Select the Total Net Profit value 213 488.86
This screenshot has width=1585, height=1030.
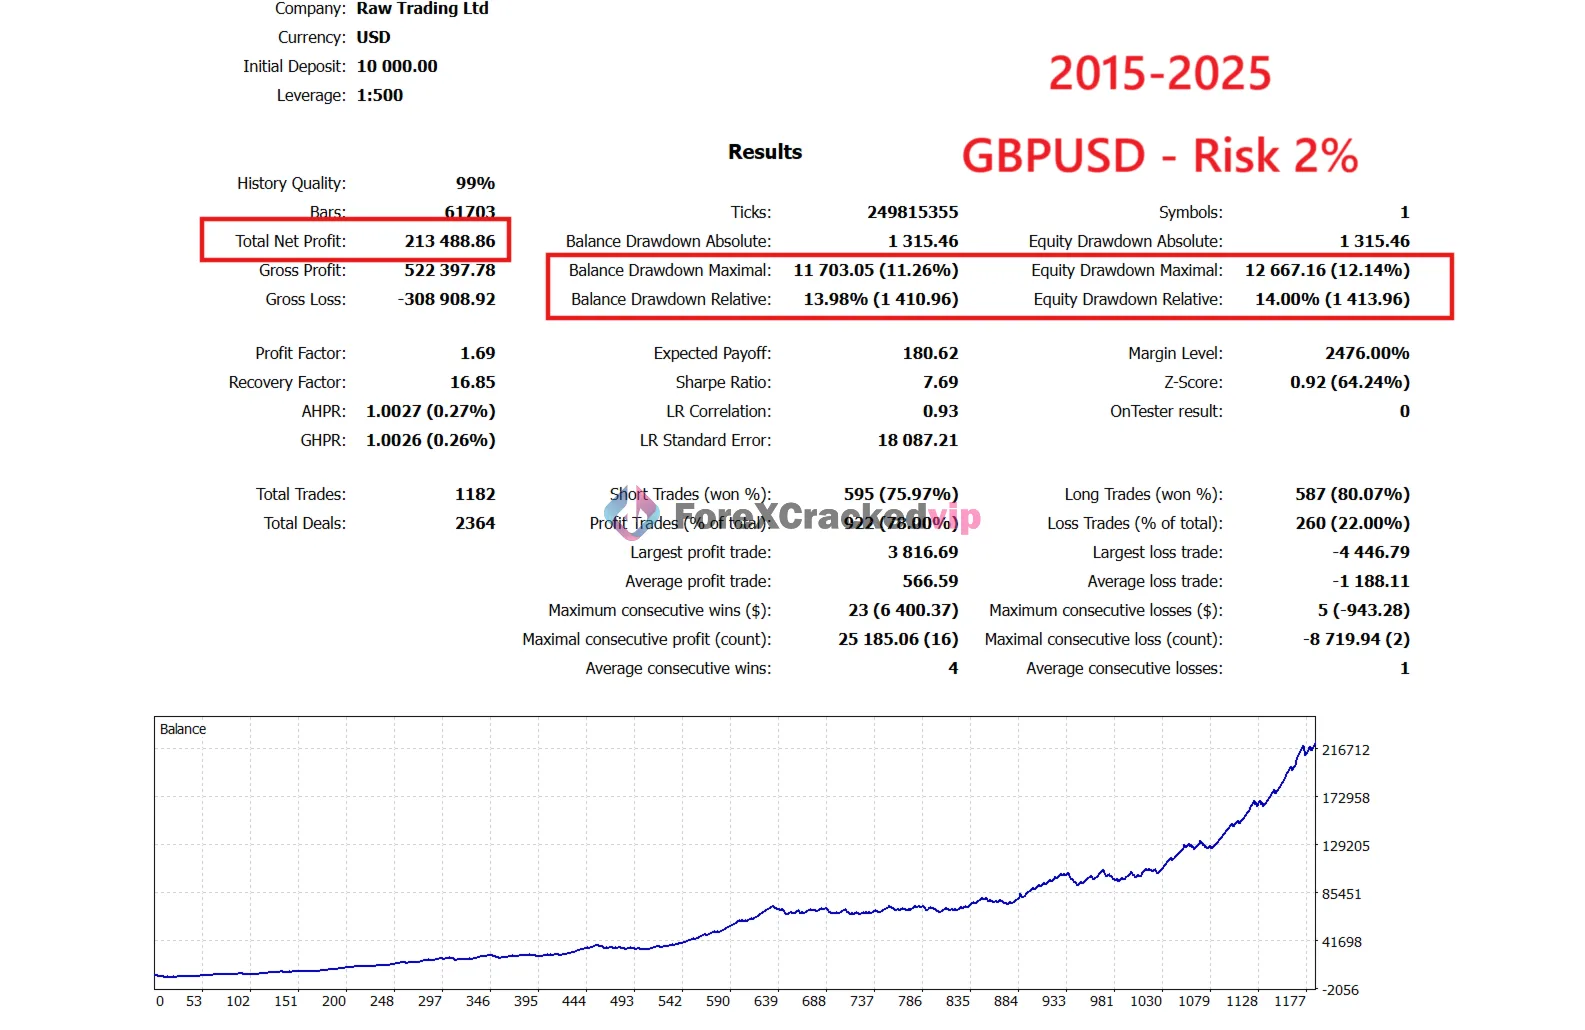pyautogui.click(x=449, y=241)
